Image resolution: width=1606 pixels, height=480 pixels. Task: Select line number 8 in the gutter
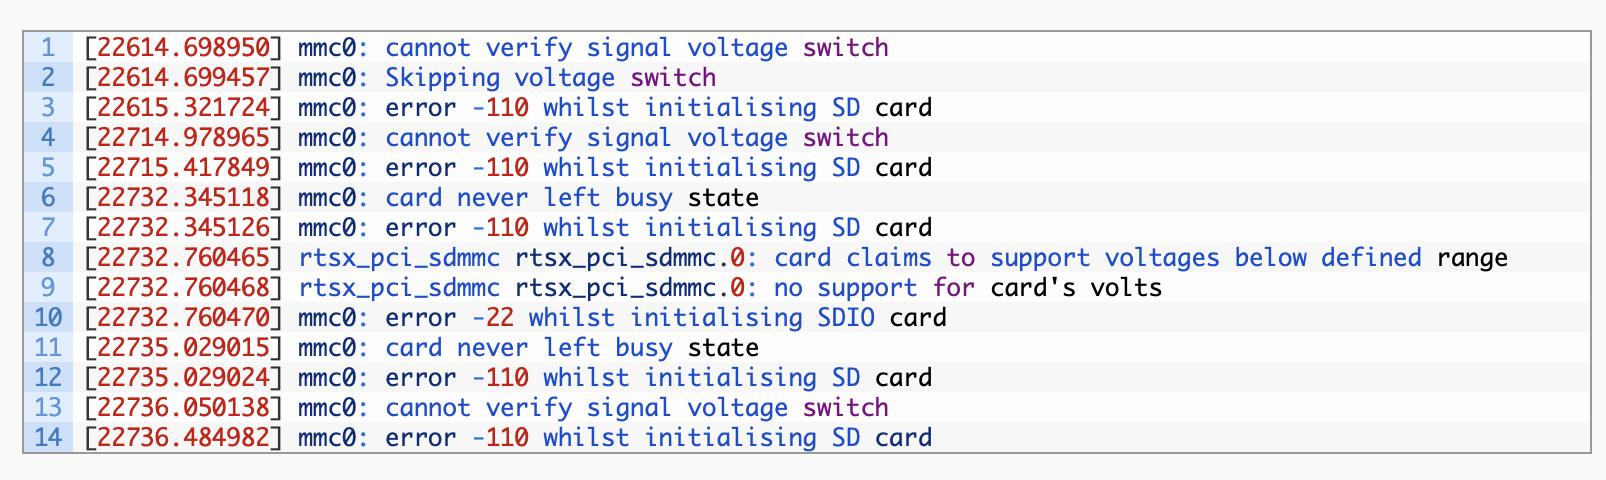pyautogui.click(x=49, y=258)
